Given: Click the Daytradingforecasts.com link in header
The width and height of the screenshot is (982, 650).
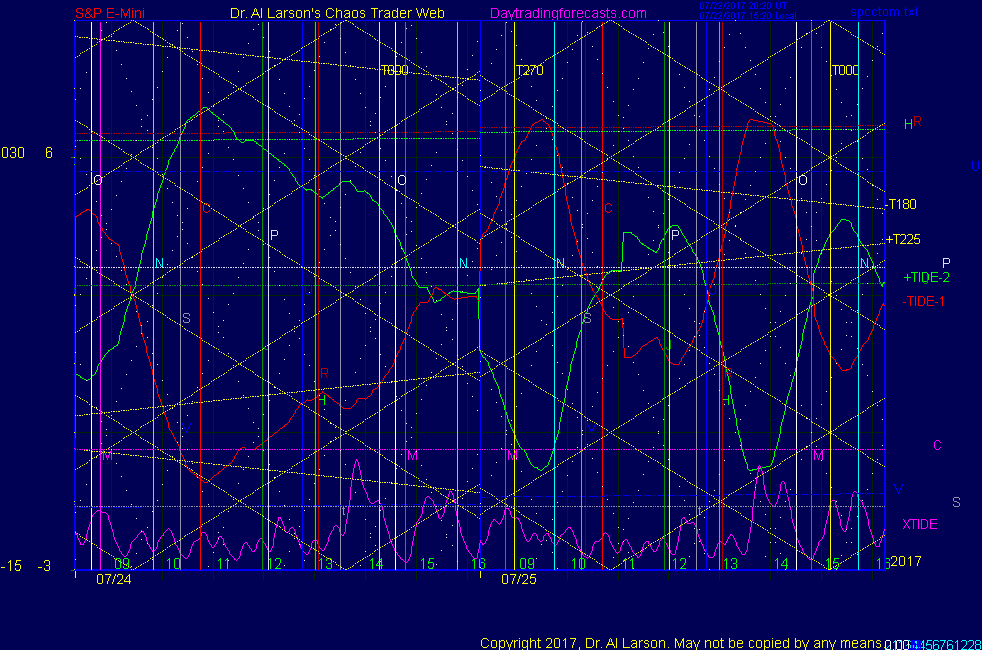Looking at the screenshot, I should [567, 14].
